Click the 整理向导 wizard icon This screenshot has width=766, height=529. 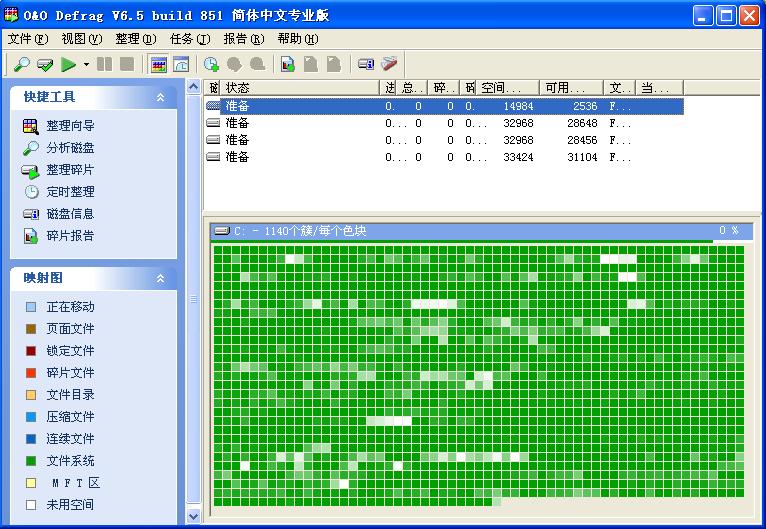click(31, 126)
